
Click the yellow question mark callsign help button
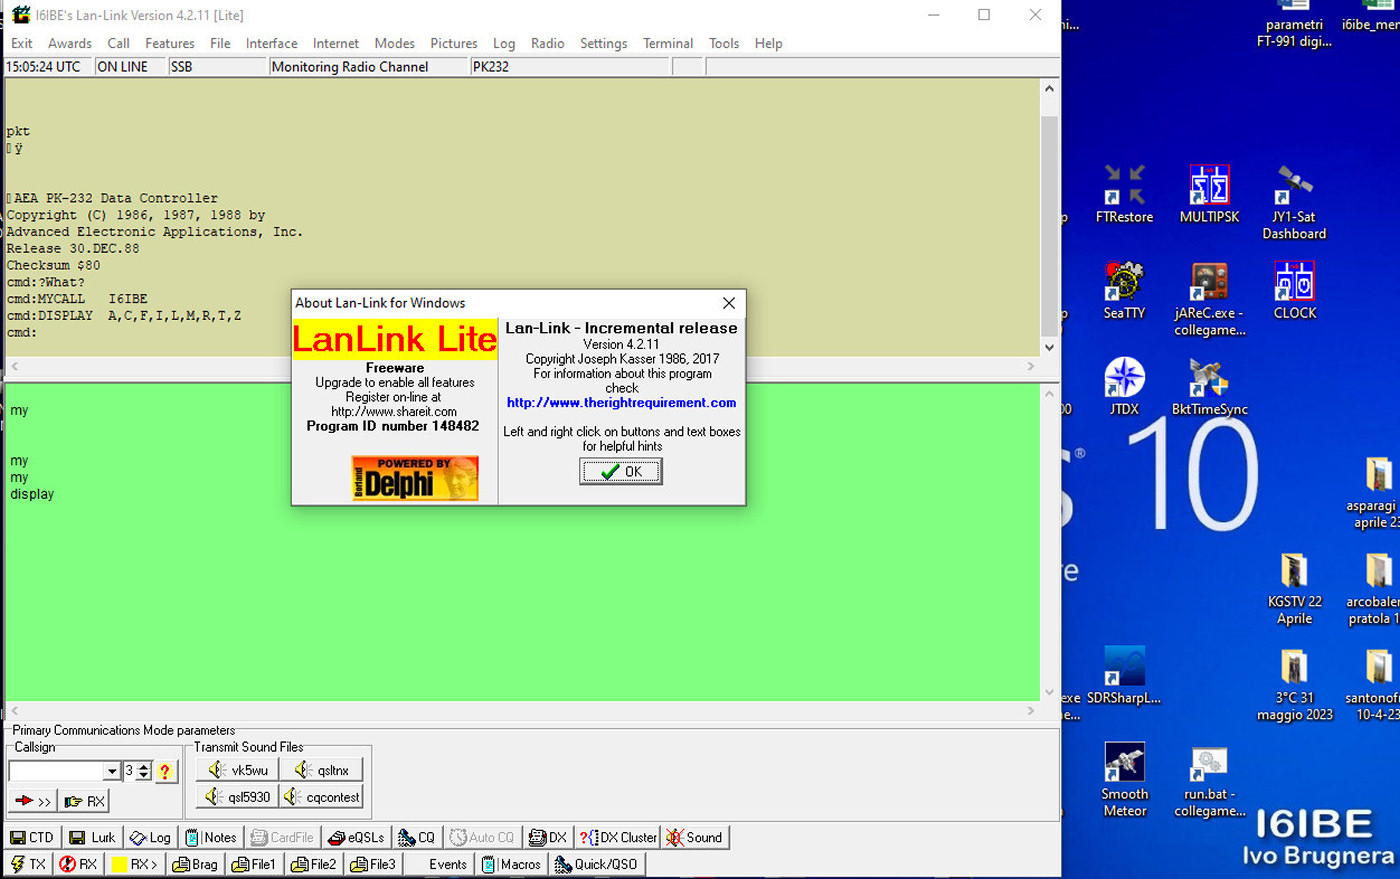pos(165,771)
